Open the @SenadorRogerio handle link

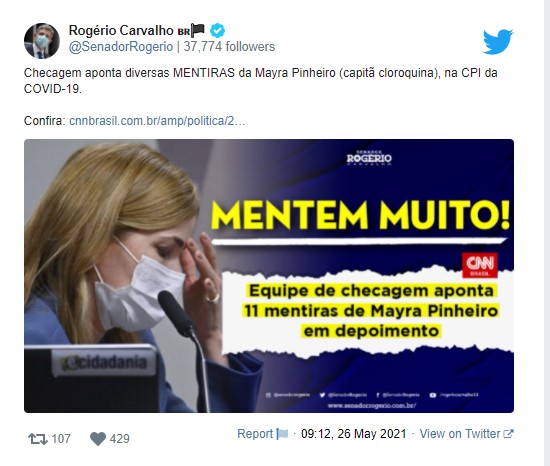pyautogui.click(x=121, y=47)
